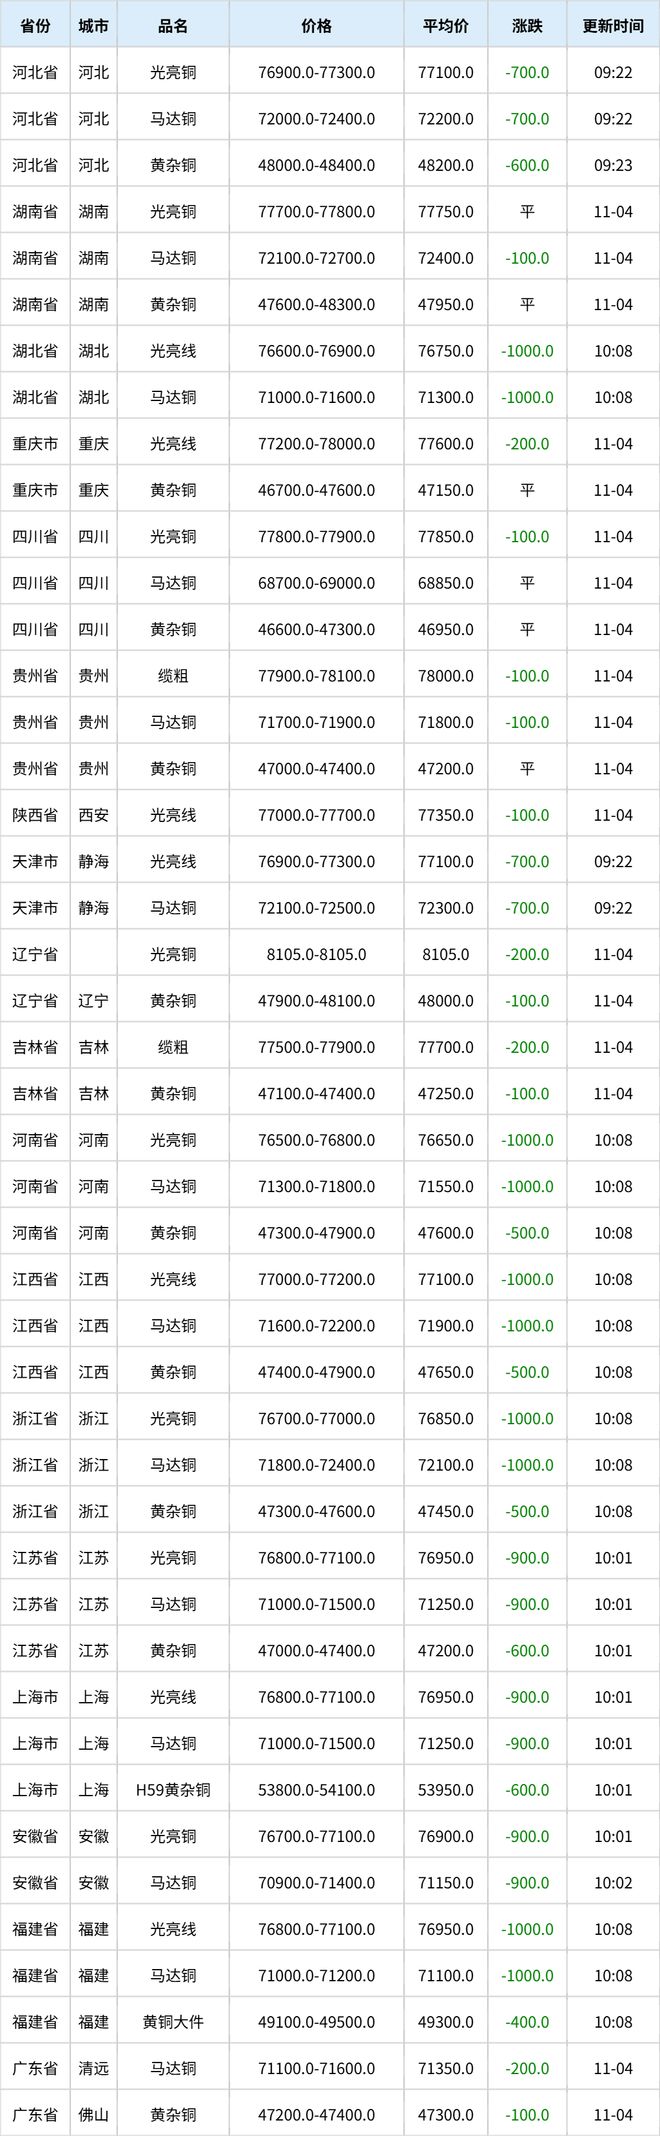Image resolution: width=660 pixels, height=2136 pixels.
Task: Select the 城市 column header
Action: [x=94, y=26]
